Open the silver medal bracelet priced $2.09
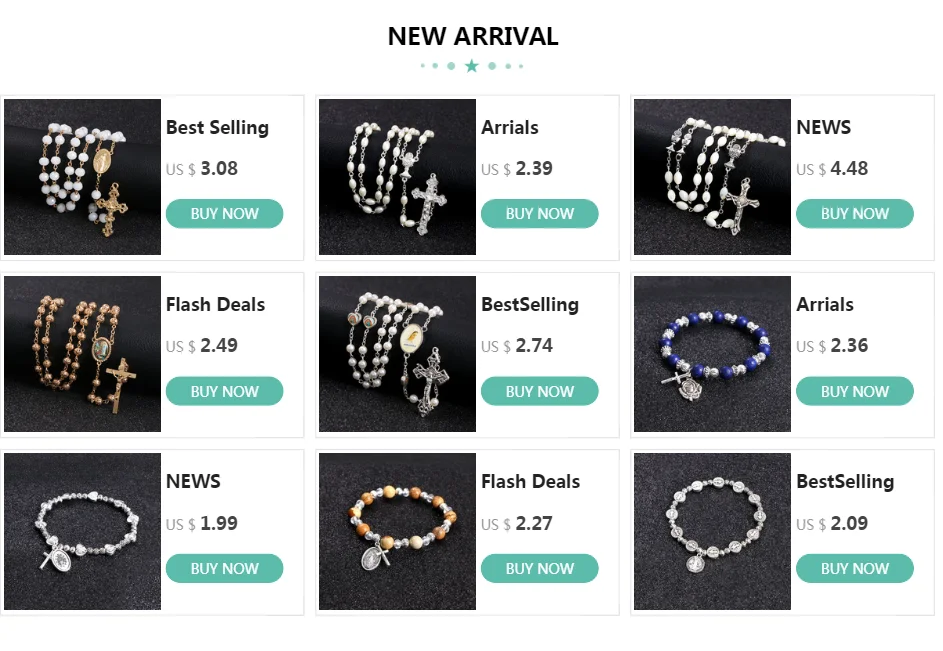The height and width of the screenshot is (651, 943). click(712, 531)
